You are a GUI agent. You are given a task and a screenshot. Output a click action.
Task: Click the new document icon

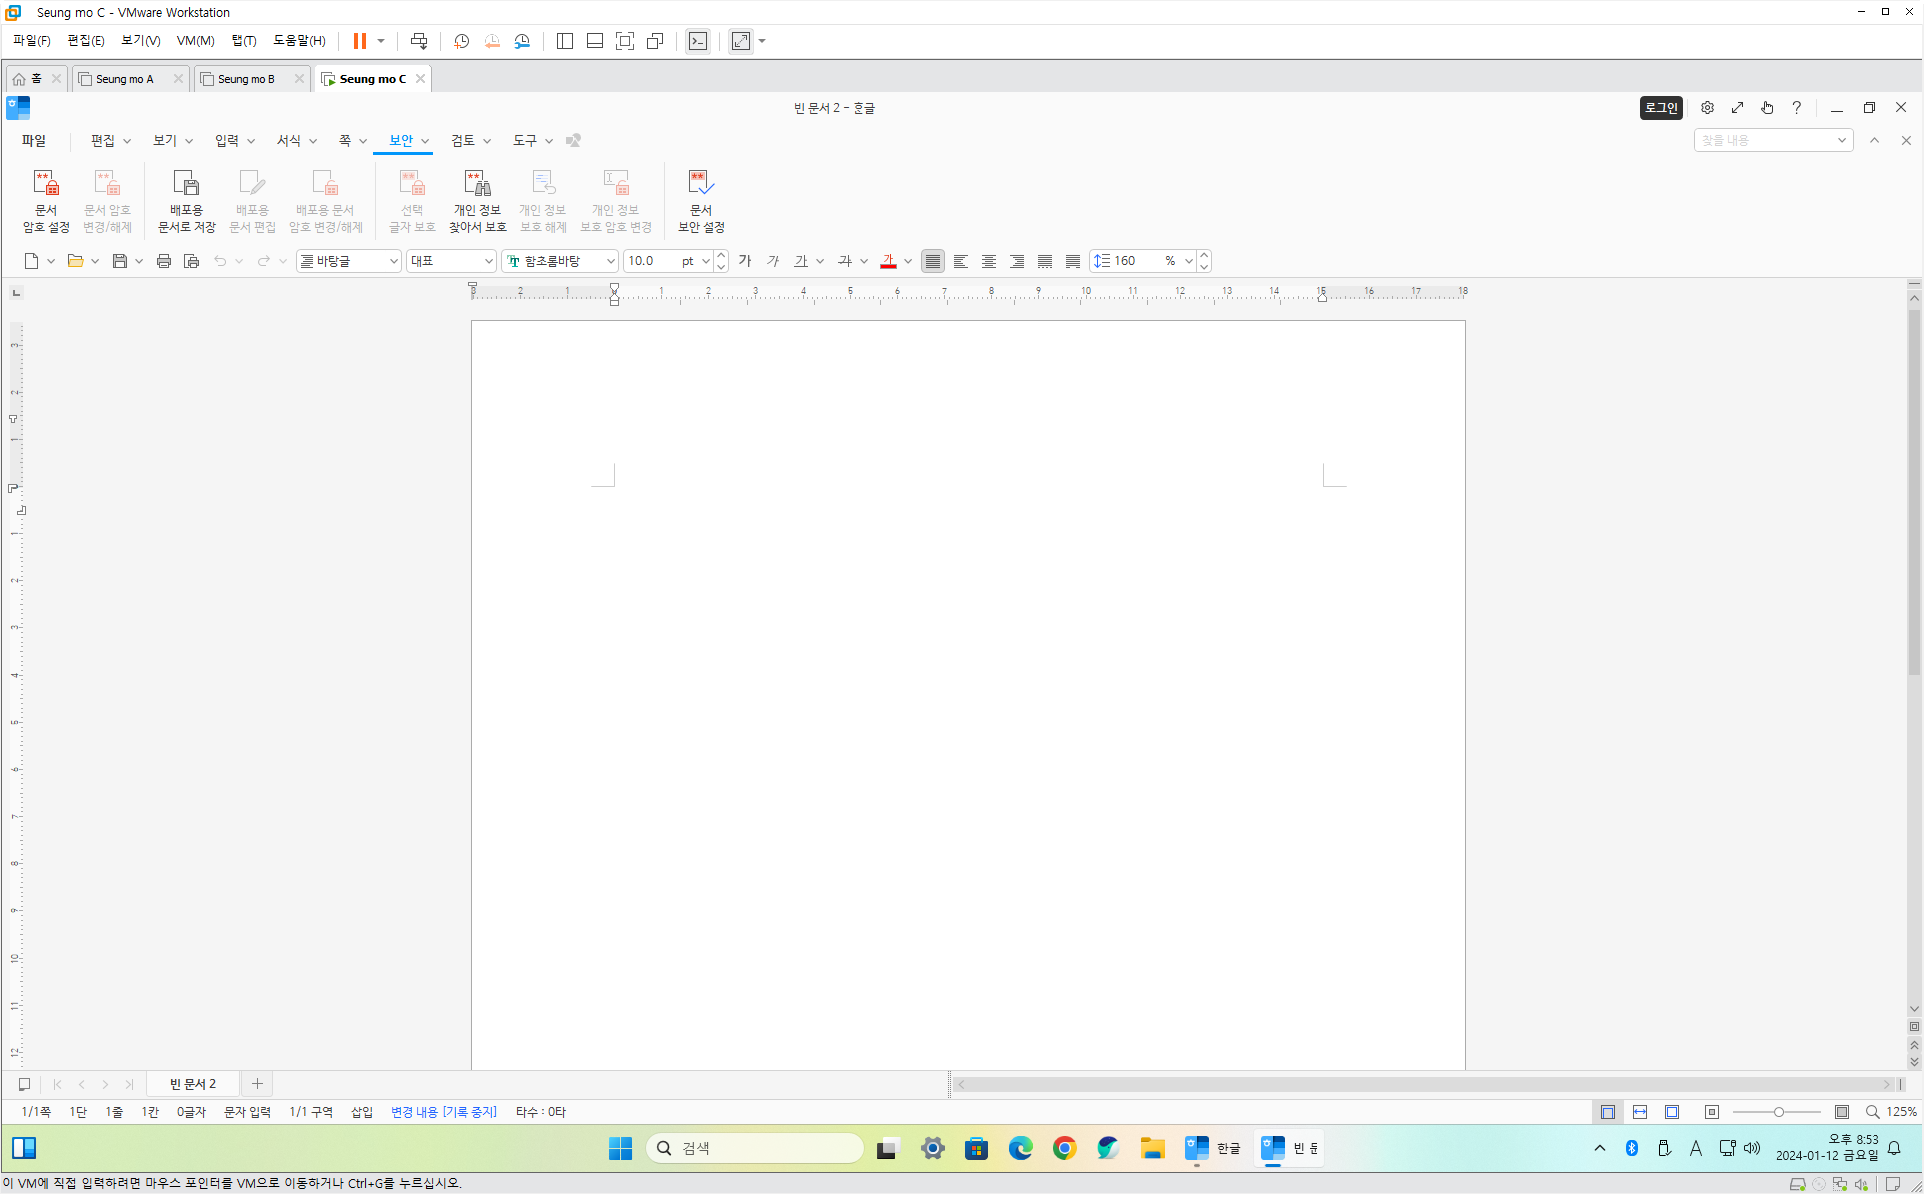click(x=31, y=261)
